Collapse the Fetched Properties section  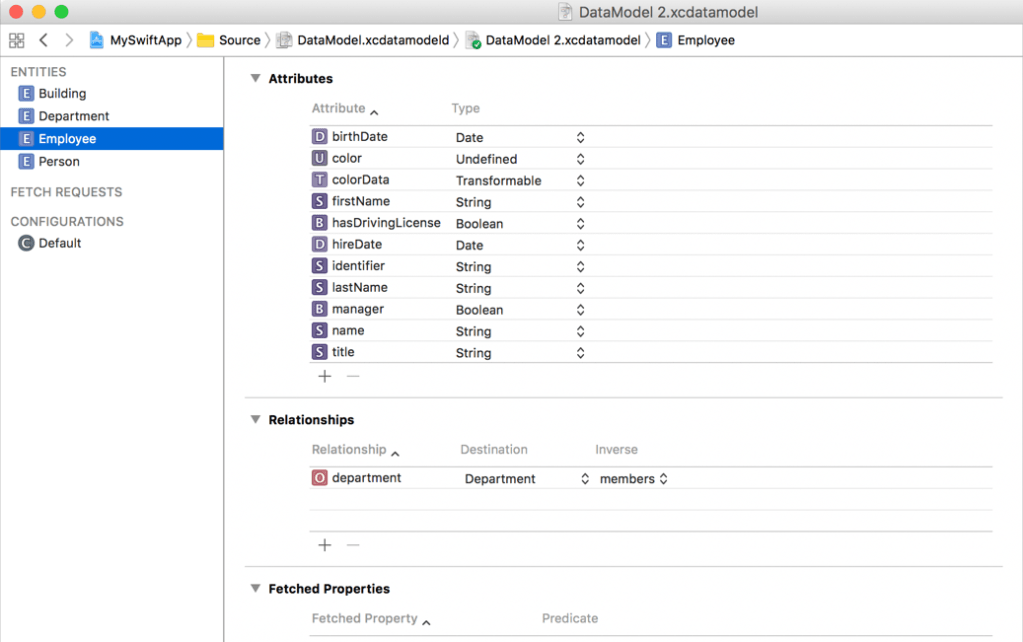click(x=255, y=589)
